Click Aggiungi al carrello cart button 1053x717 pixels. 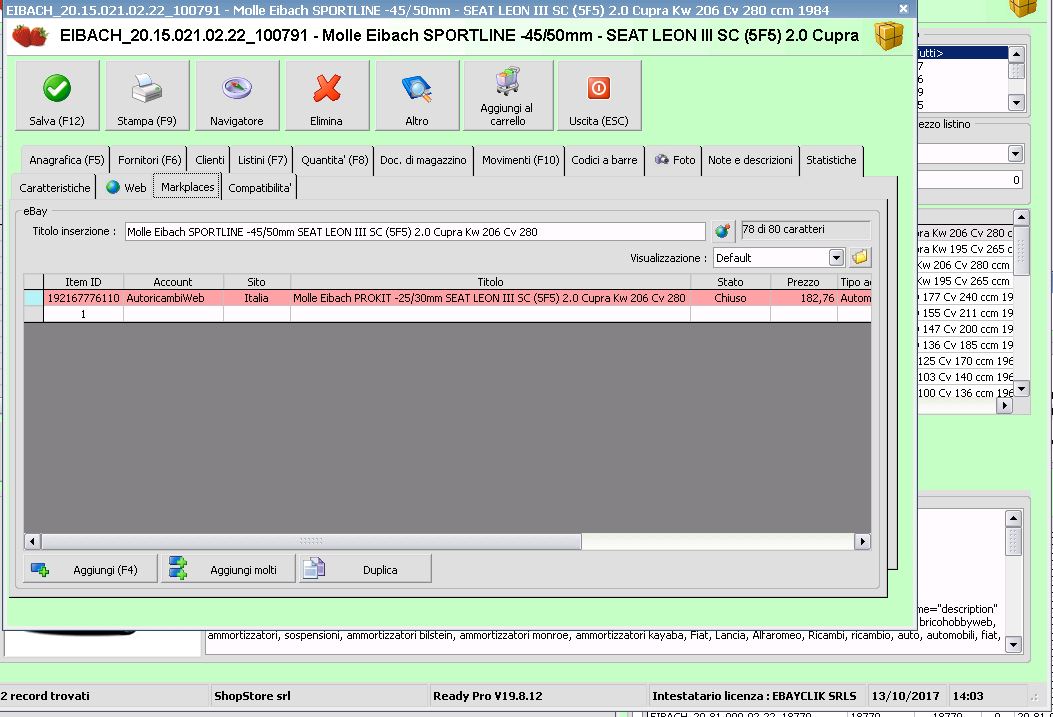click(x=508, y=95)
